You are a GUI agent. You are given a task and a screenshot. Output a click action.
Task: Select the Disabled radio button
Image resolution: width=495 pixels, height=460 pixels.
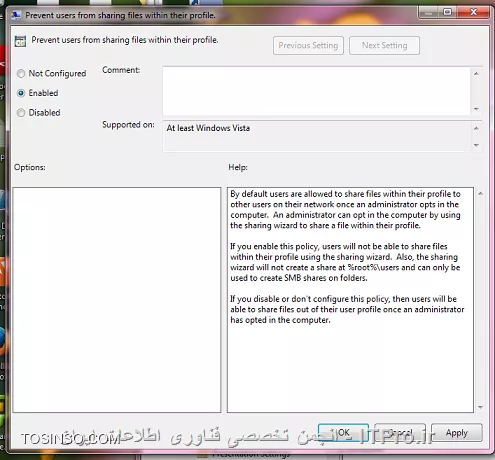21,113
